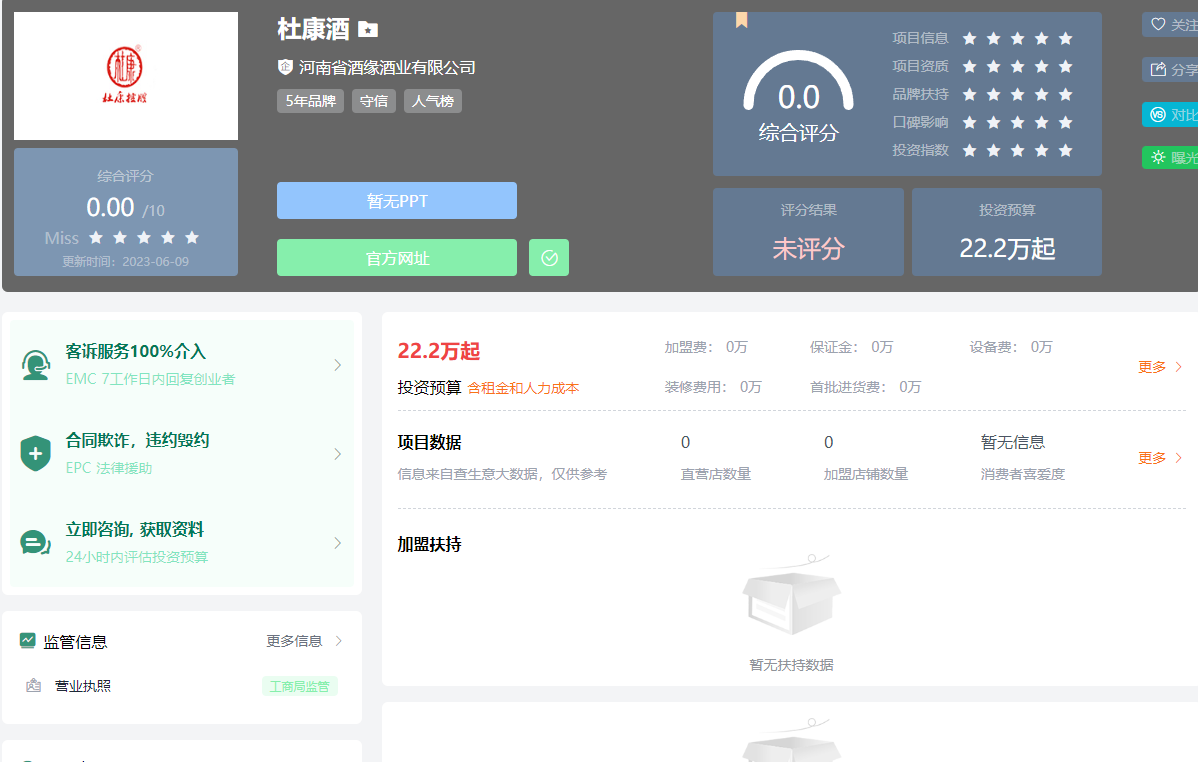Click the green shield plus icon
1198x762 pixels.
pyautogui.click(x=36, y=453)
